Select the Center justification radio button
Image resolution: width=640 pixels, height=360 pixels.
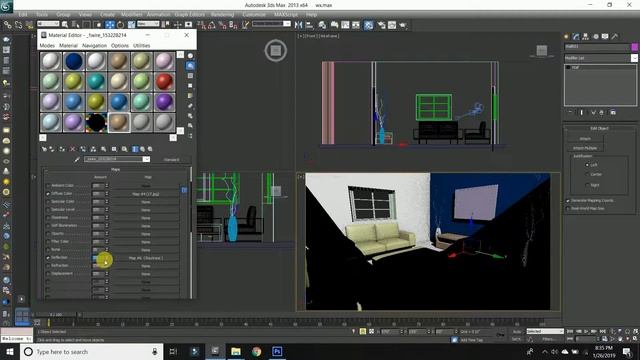[587, 174]
